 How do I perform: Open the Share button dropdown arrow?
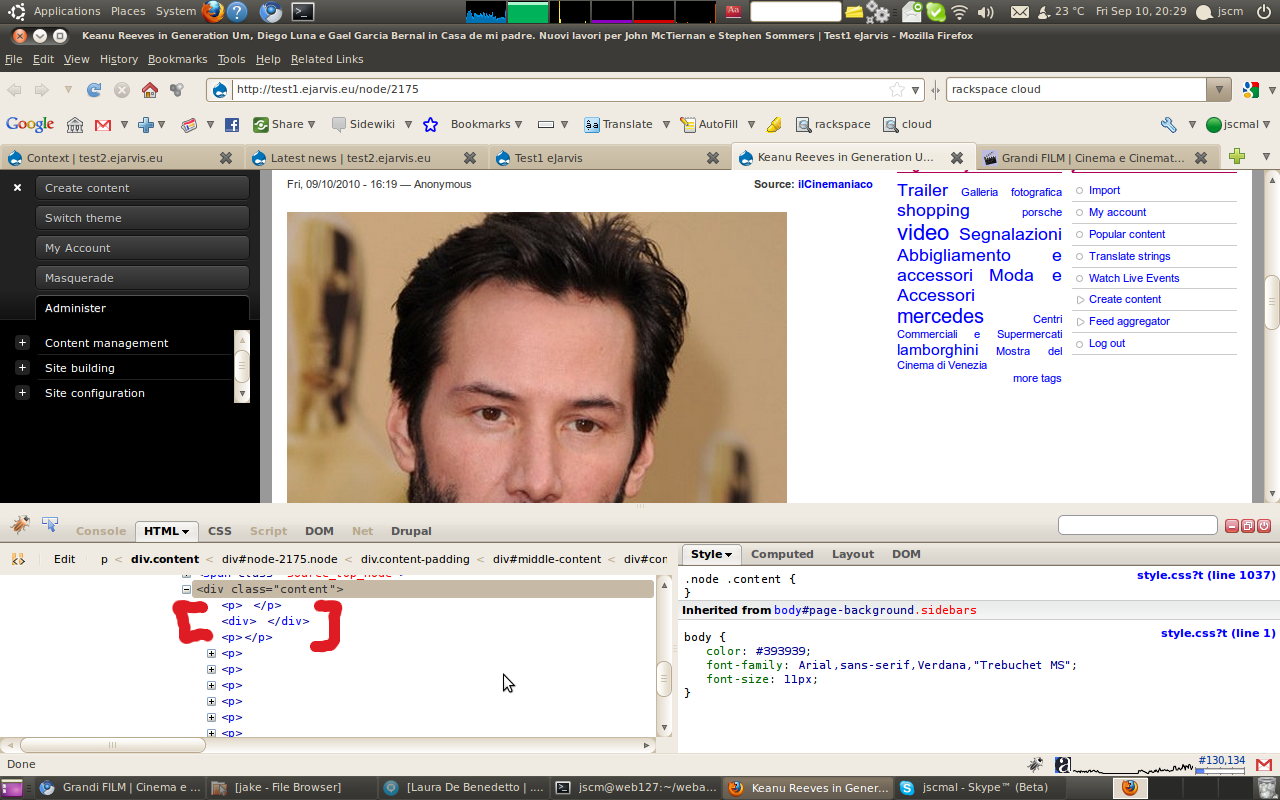[311, 125]
